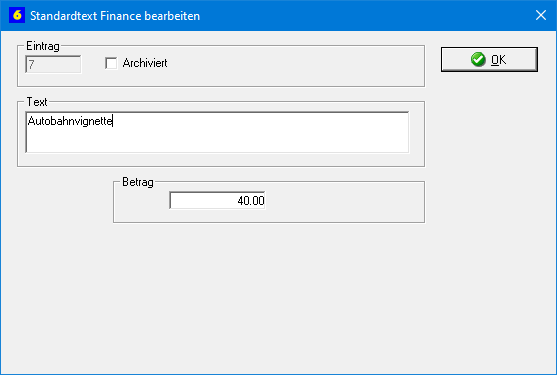Image resolution: width=557 pixels, height=375 pixels.
Task: Enable the Archiviert checkbox
Action: [111, 63]
